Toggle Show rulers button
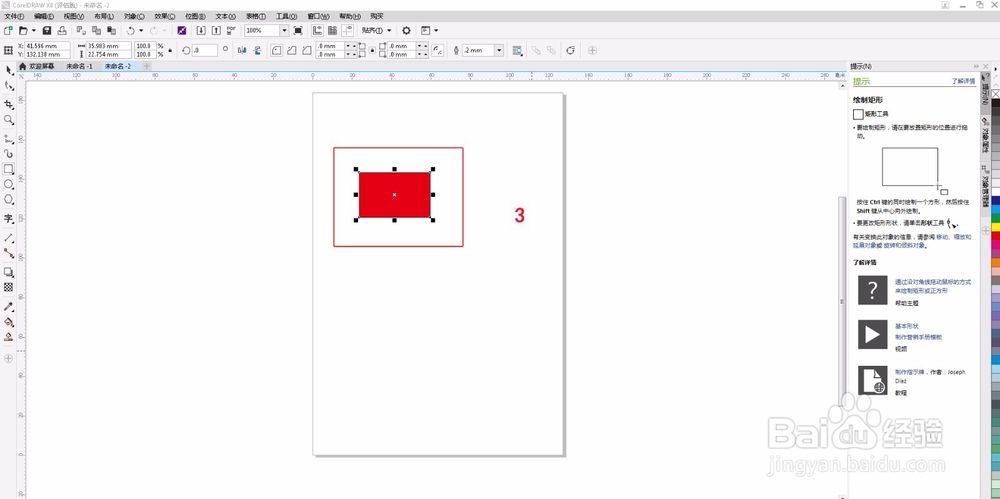 (x=317, y=30)
